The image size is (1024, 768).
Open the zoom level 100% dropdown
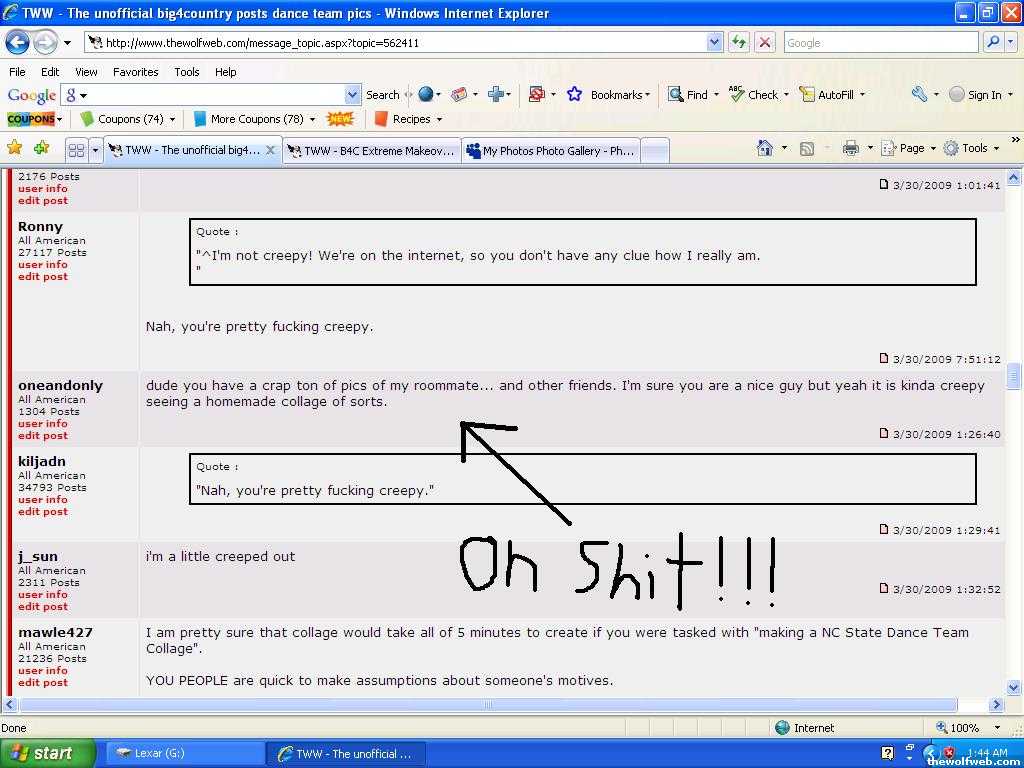coord(996,728)
